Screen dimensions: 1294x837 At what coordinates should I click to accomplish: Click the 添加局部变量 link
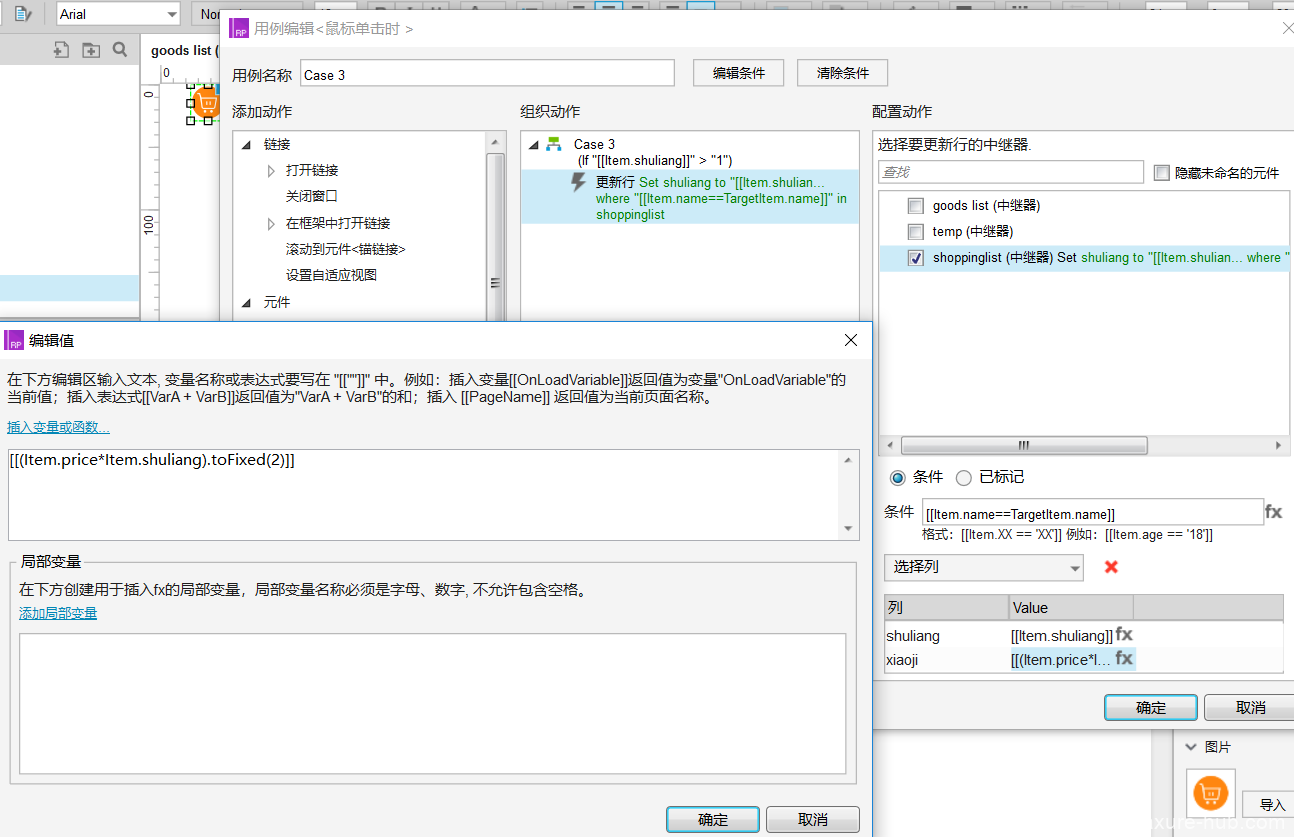click(58, 613)
